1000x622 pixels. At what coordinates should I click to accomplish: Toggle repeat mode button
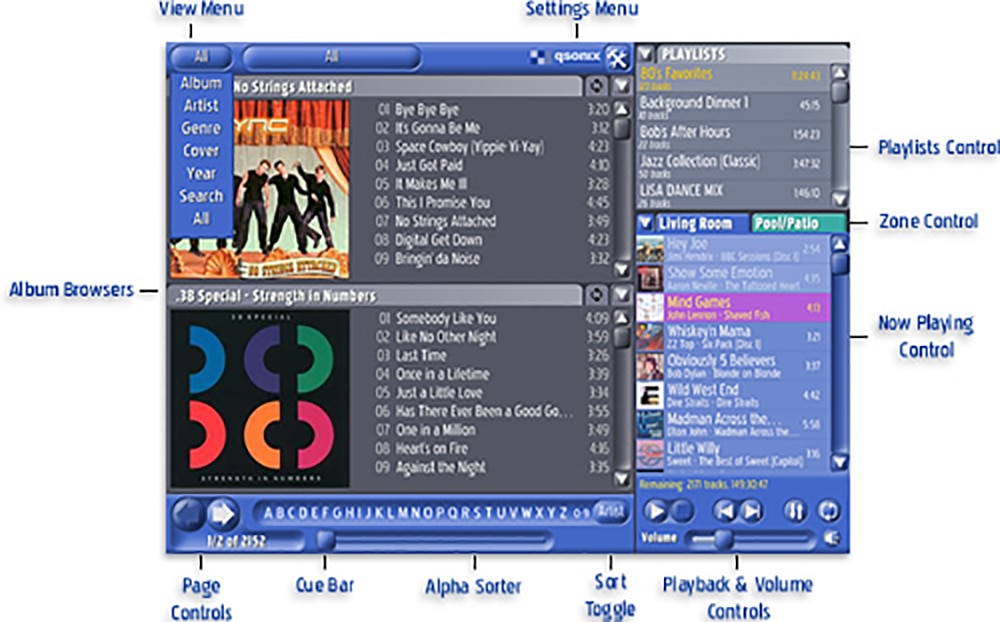[x=828, y=511]
